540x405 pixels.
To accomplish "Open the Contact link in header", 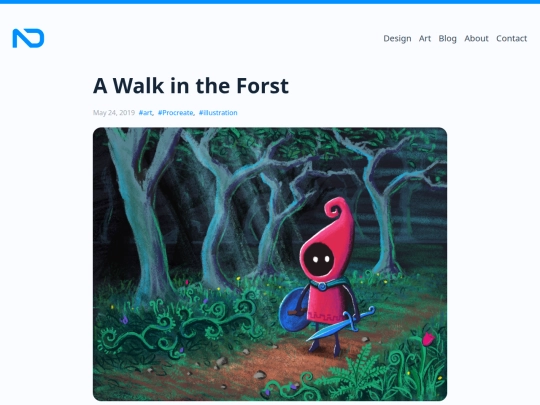I will pyautogui.click(x=511, y=38).
